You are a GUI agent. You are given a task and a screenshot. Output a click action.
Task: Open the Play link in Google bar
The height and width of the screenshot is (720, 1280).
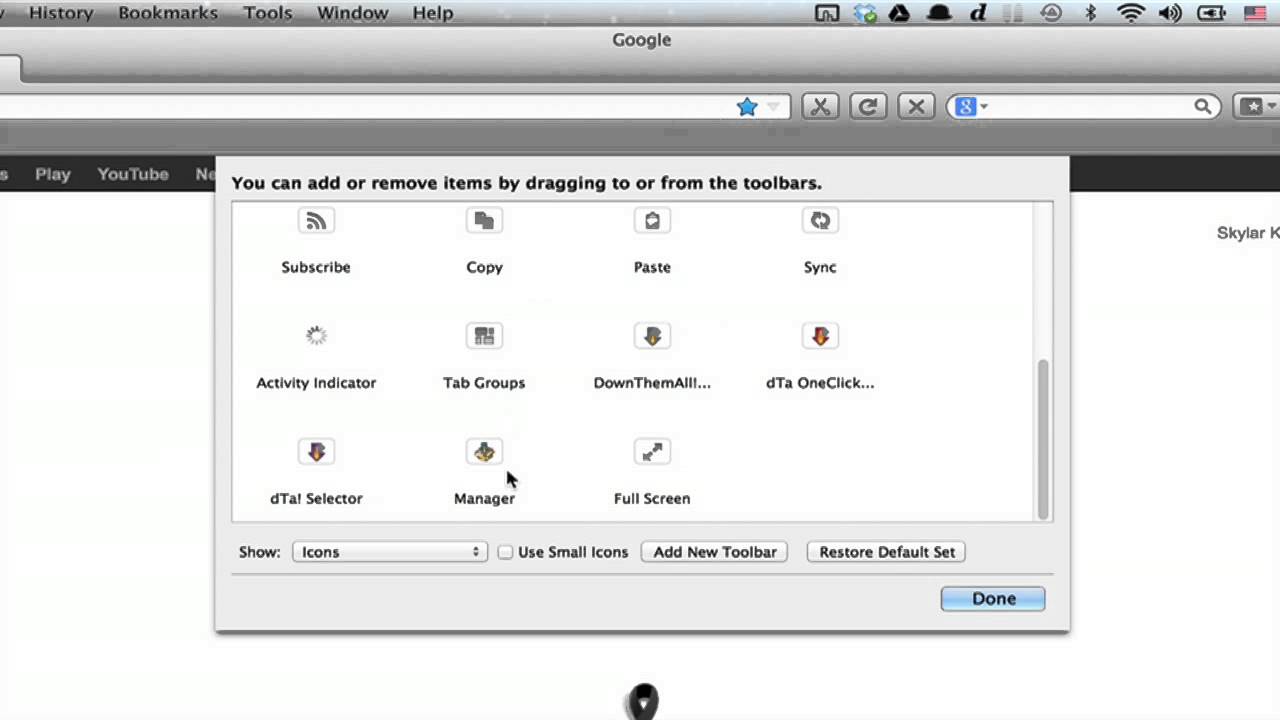point(53,174)
